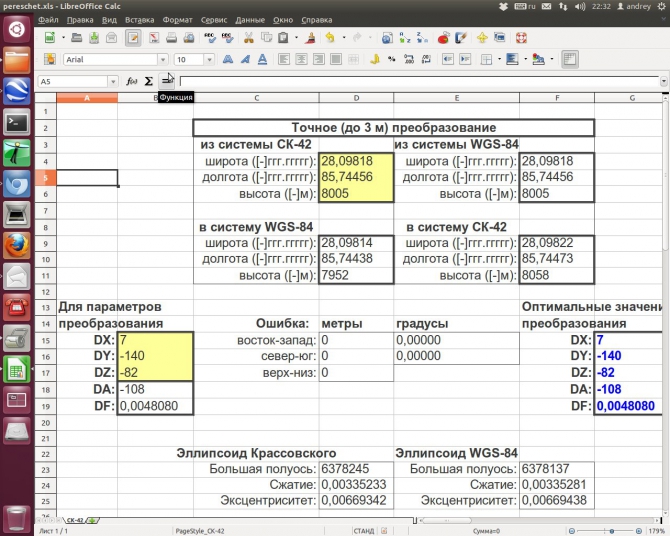Image resolution: width=670 pixels, height=536 pixels.
Task: Open the Формат menu
Action: (x=178, y=19)
